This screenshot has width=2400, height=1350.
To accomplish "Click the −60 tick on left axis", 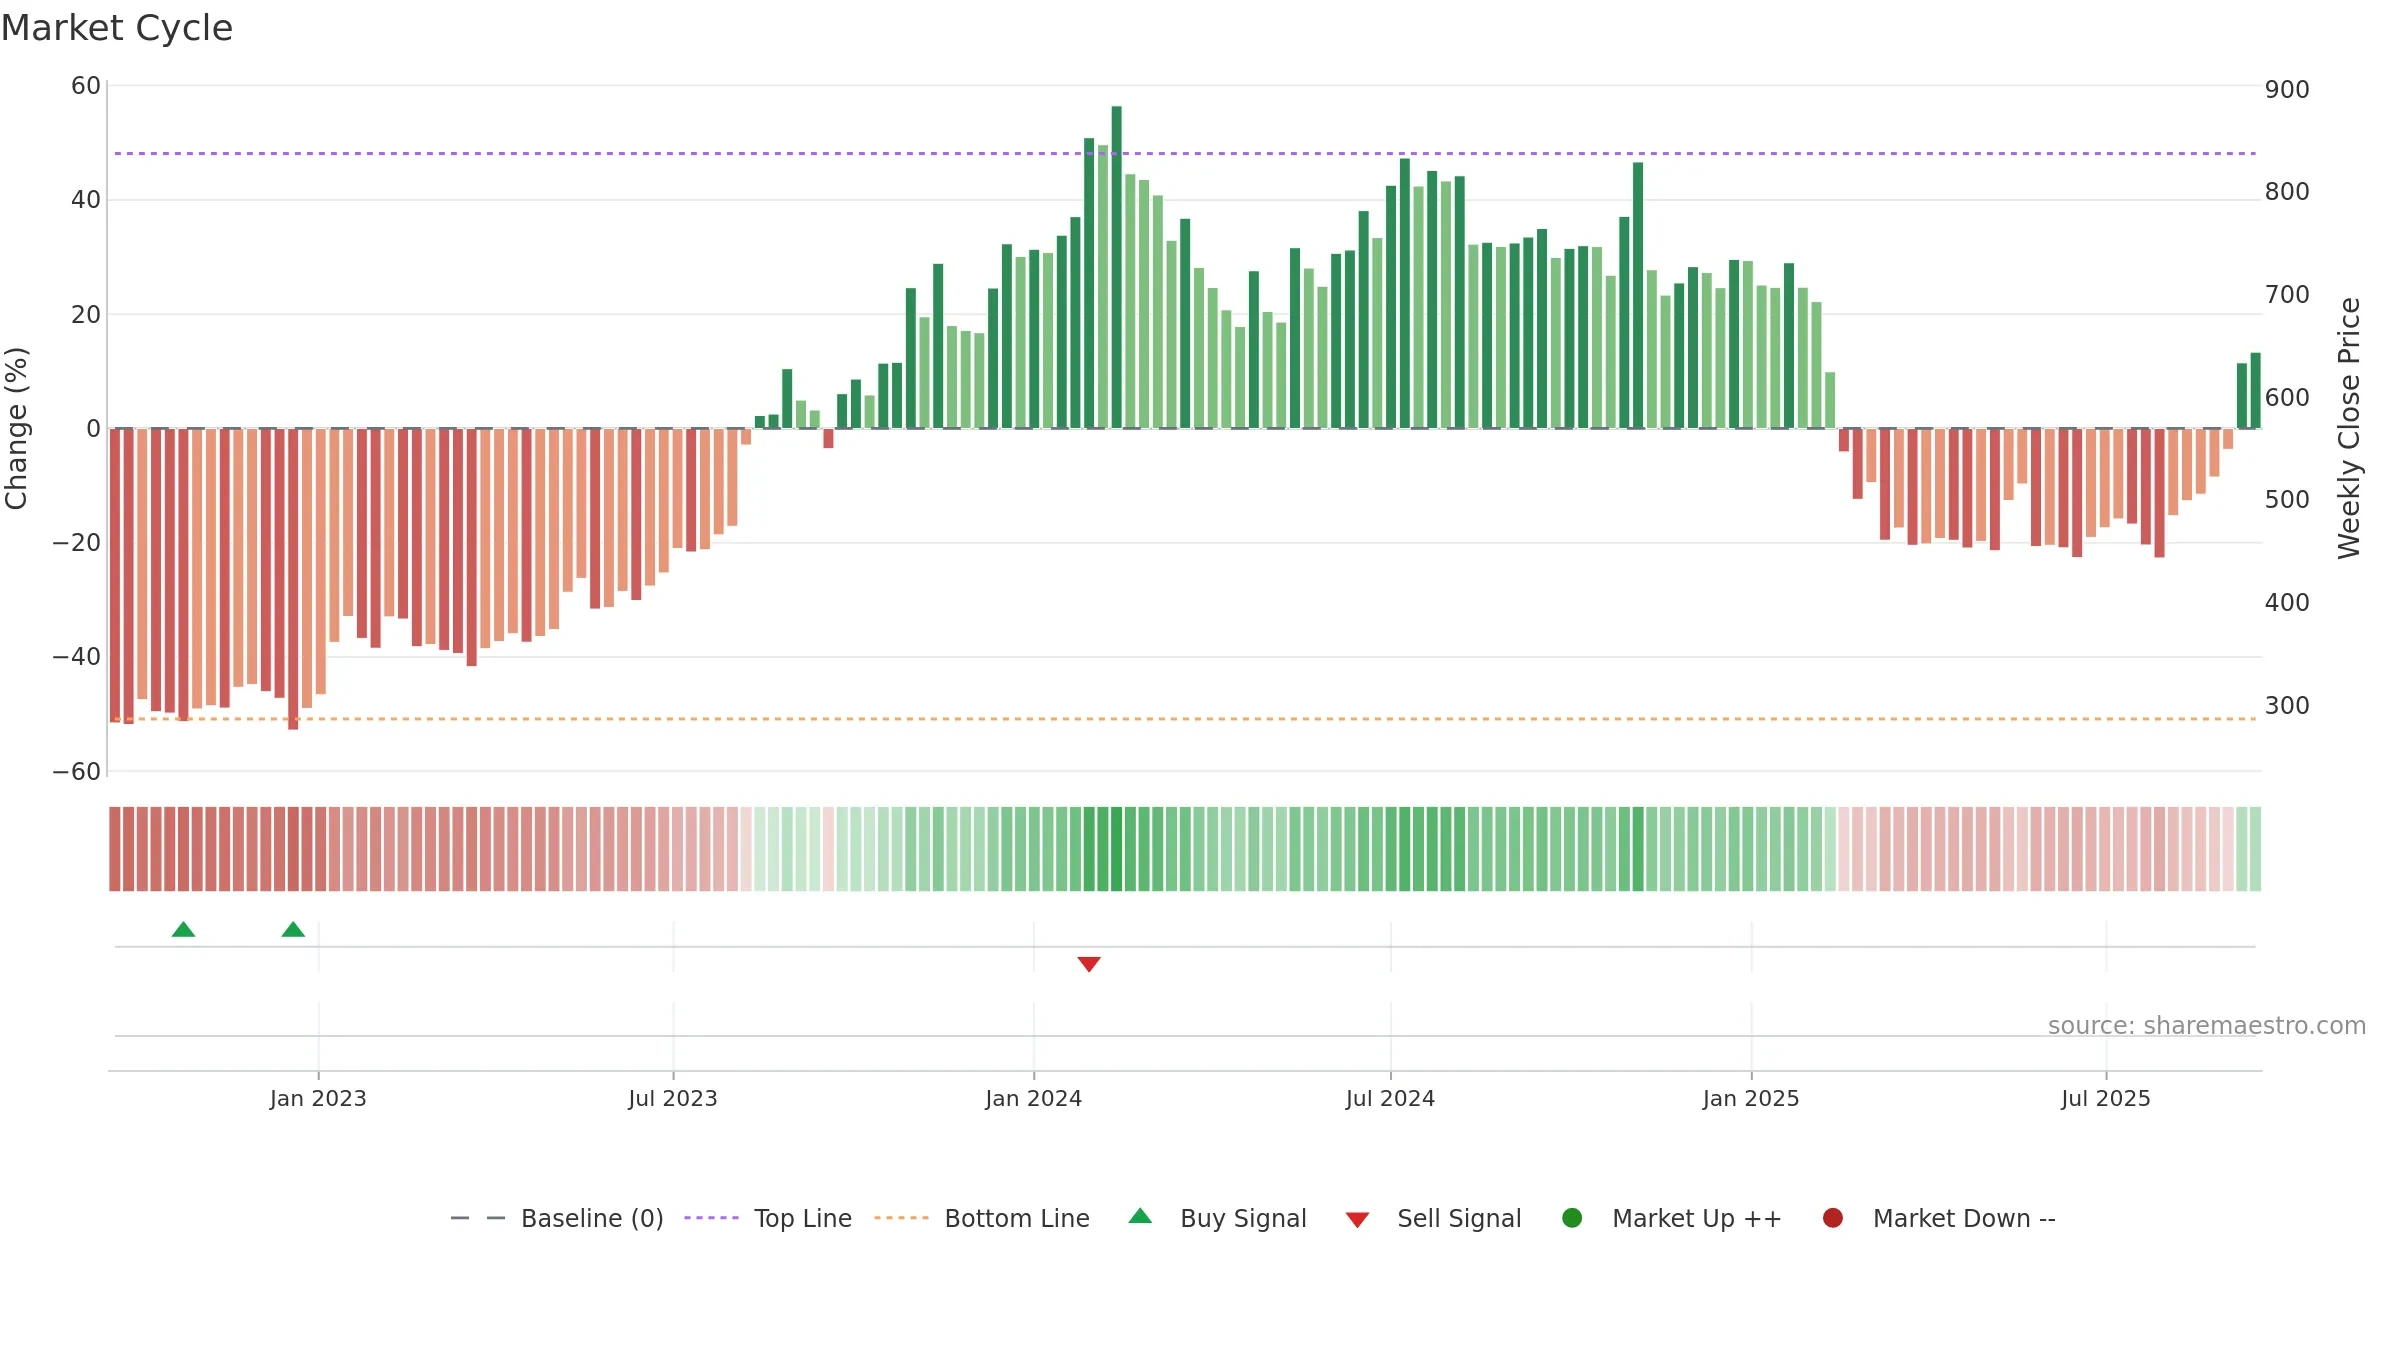I will pos(77,771).
